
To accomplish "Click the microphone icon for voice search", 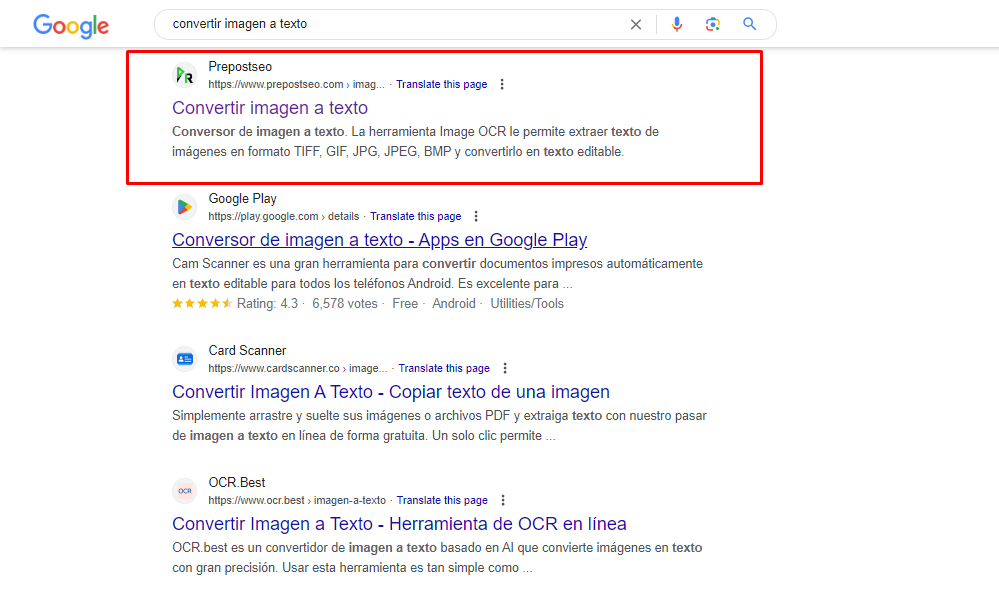I will 677,23.
